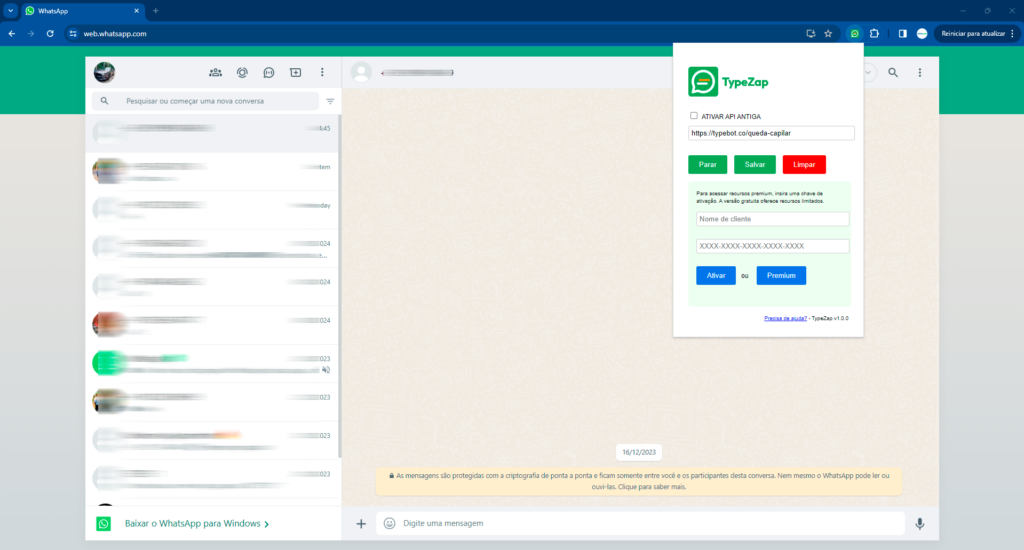Open the Chrome profile icon
The image size is (1024, 550).
922,33
